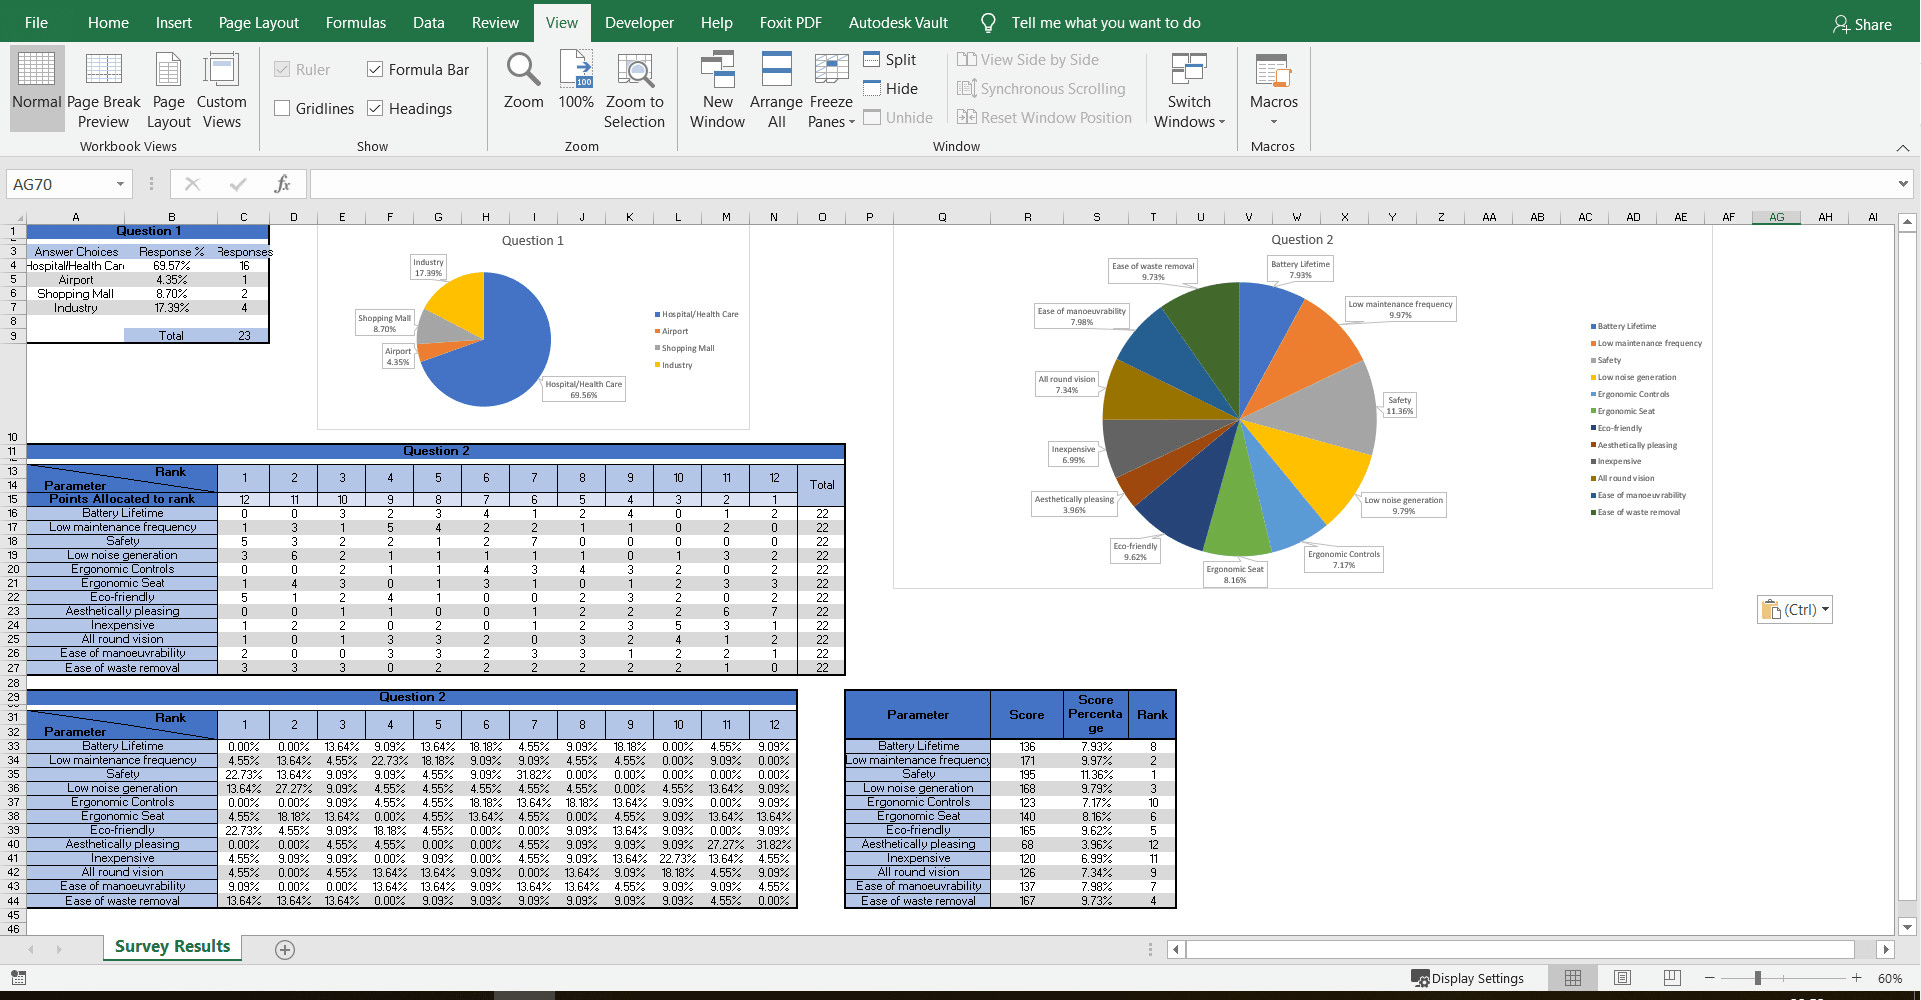Open the Foxit PDF tab

(x=790, y=22)
